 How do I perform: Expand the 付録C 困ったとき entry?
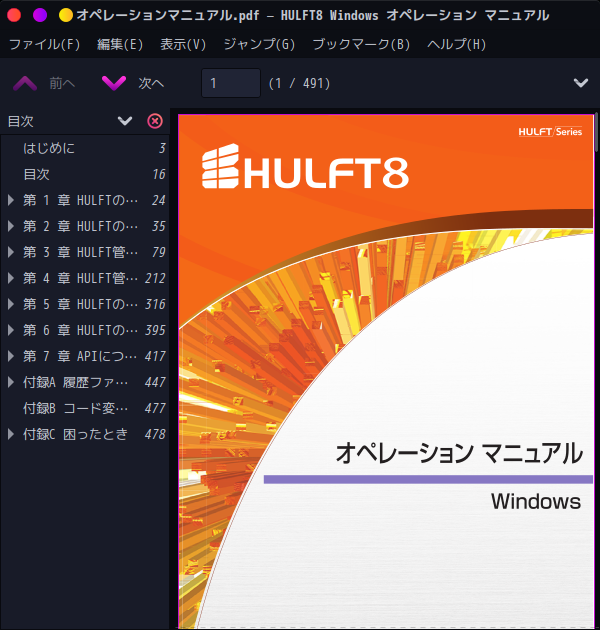click(x=11, y=434)
